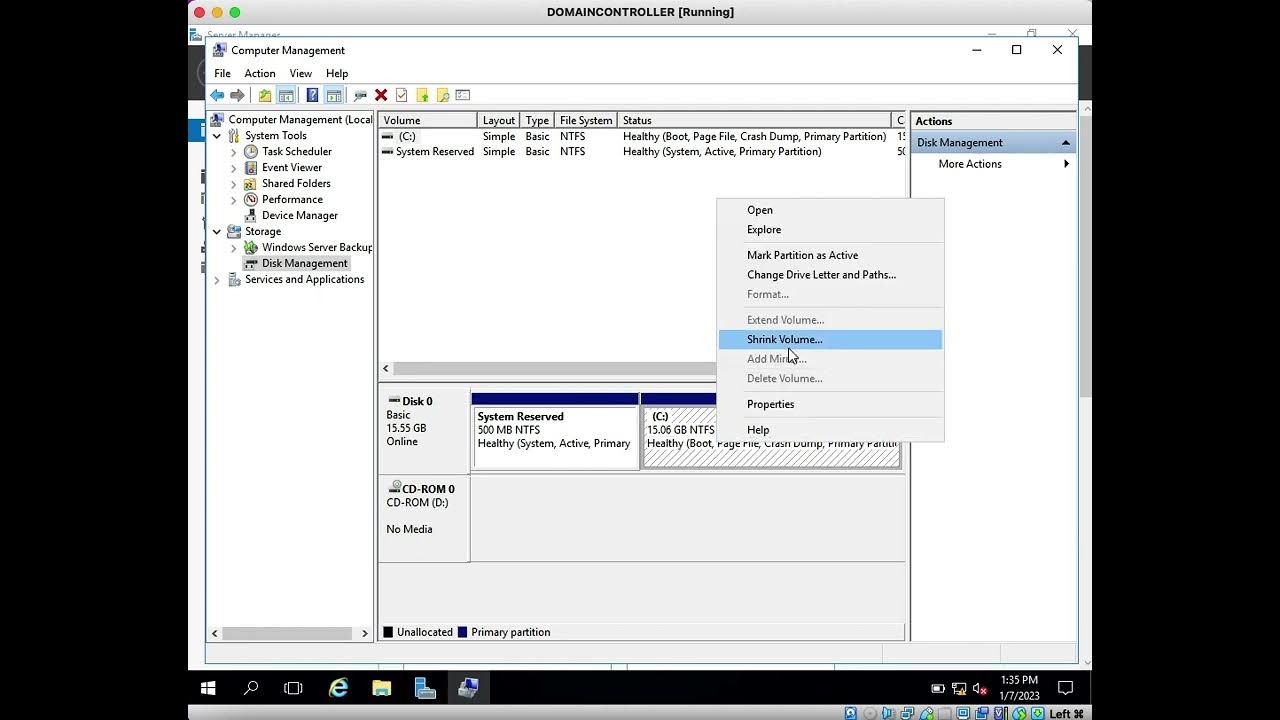
Task: Choose Shrink Volume from the context menu
Action: point(830,340)
